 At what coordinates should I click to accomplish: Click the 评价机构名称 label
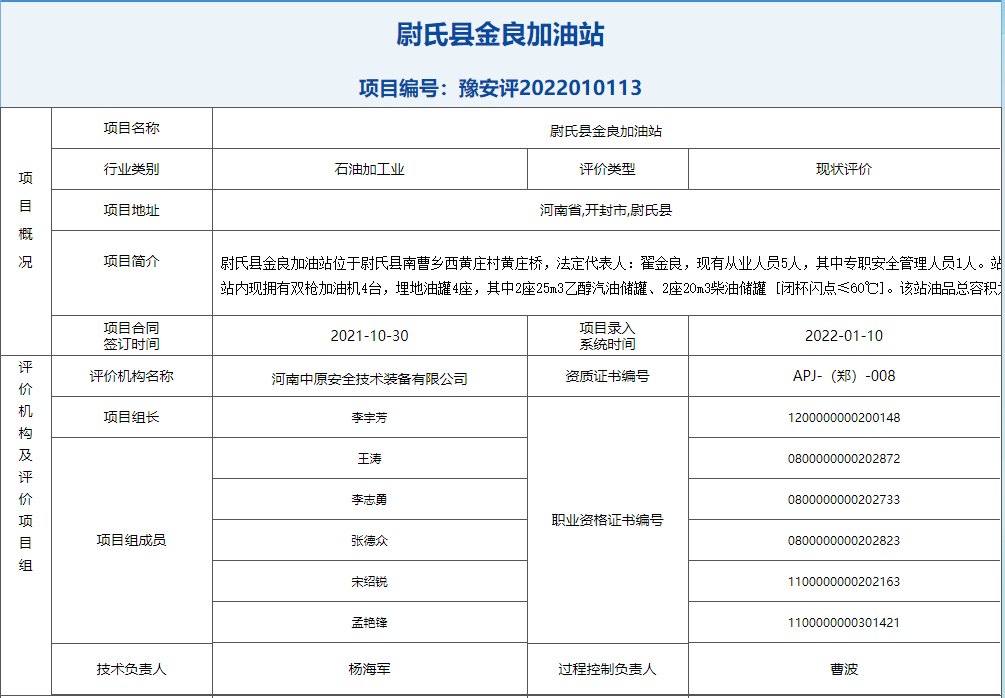[131, 376]
